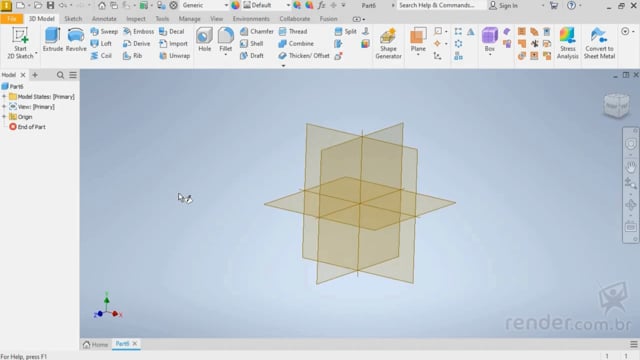The height and width of the screenshot is (360, 640).
Task: Choose the Loft tool
Action: coord(101,43)
